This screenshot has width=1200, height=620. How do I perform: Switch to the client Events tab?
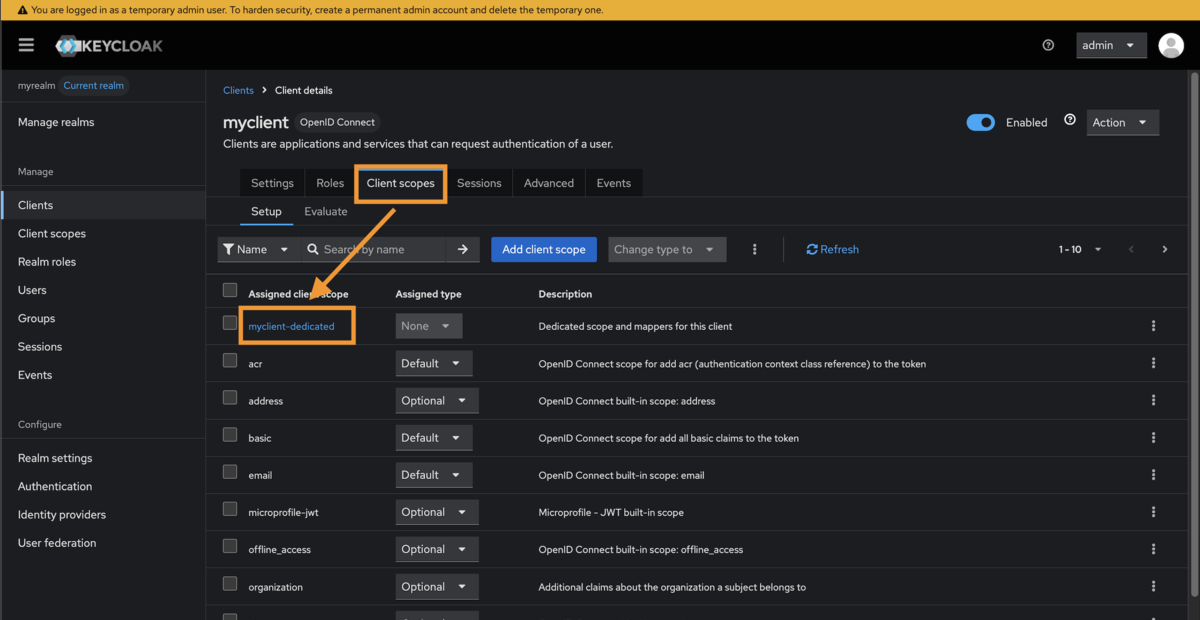click(x=614, y=183)
